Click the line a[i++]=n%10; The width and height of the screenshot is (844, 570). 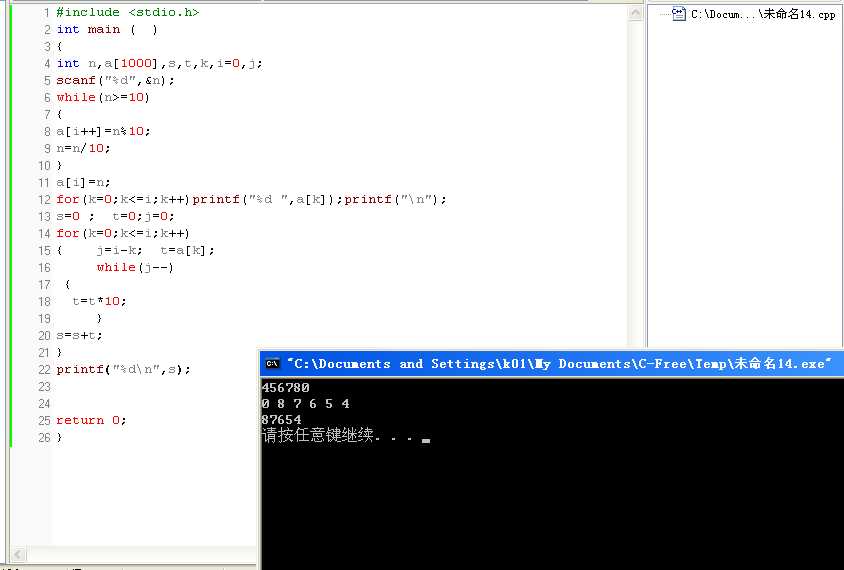tap(103, 131)
